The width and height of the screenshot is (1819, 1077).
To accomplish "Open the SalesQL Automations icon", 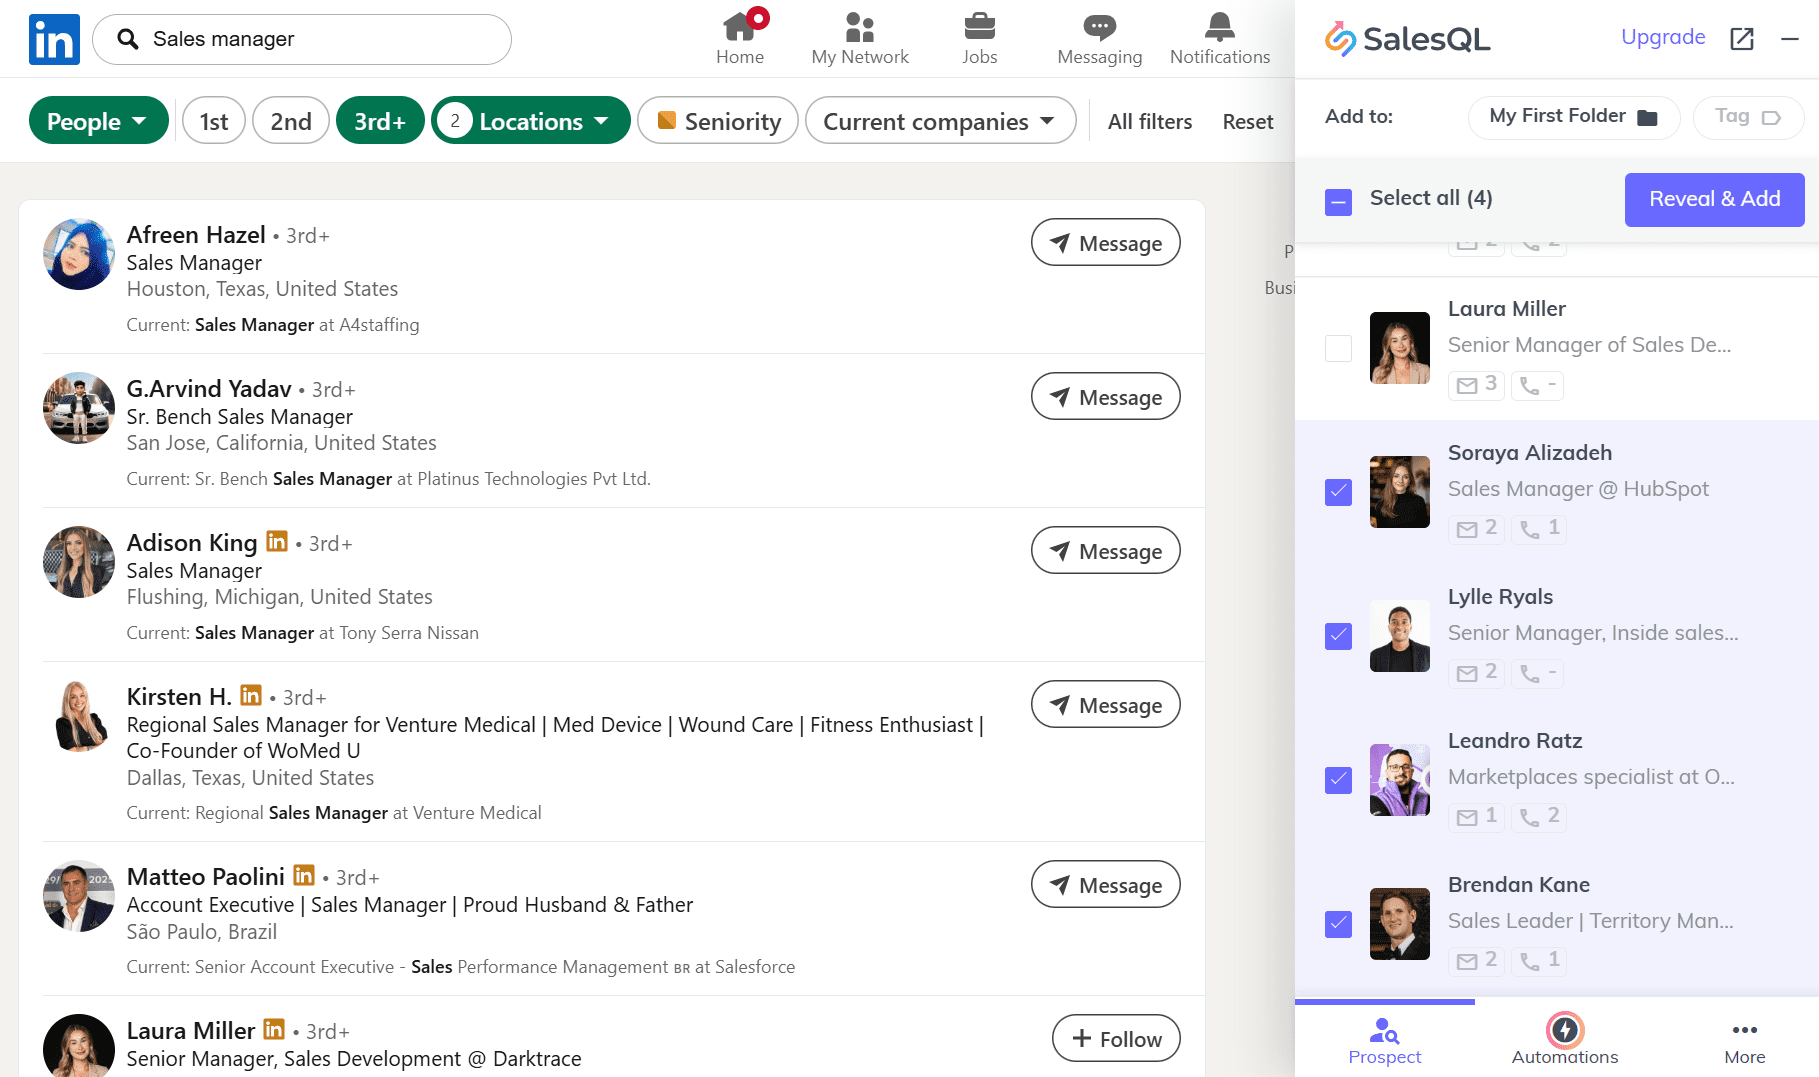I will point(1564,1030).
